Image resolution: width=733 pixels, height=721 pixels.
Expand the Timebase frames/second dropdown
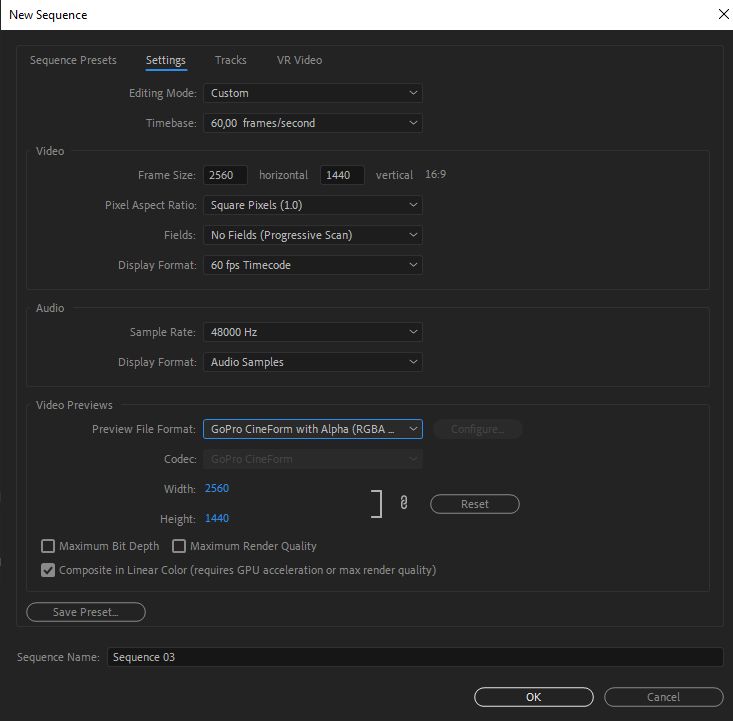point(312,123)
